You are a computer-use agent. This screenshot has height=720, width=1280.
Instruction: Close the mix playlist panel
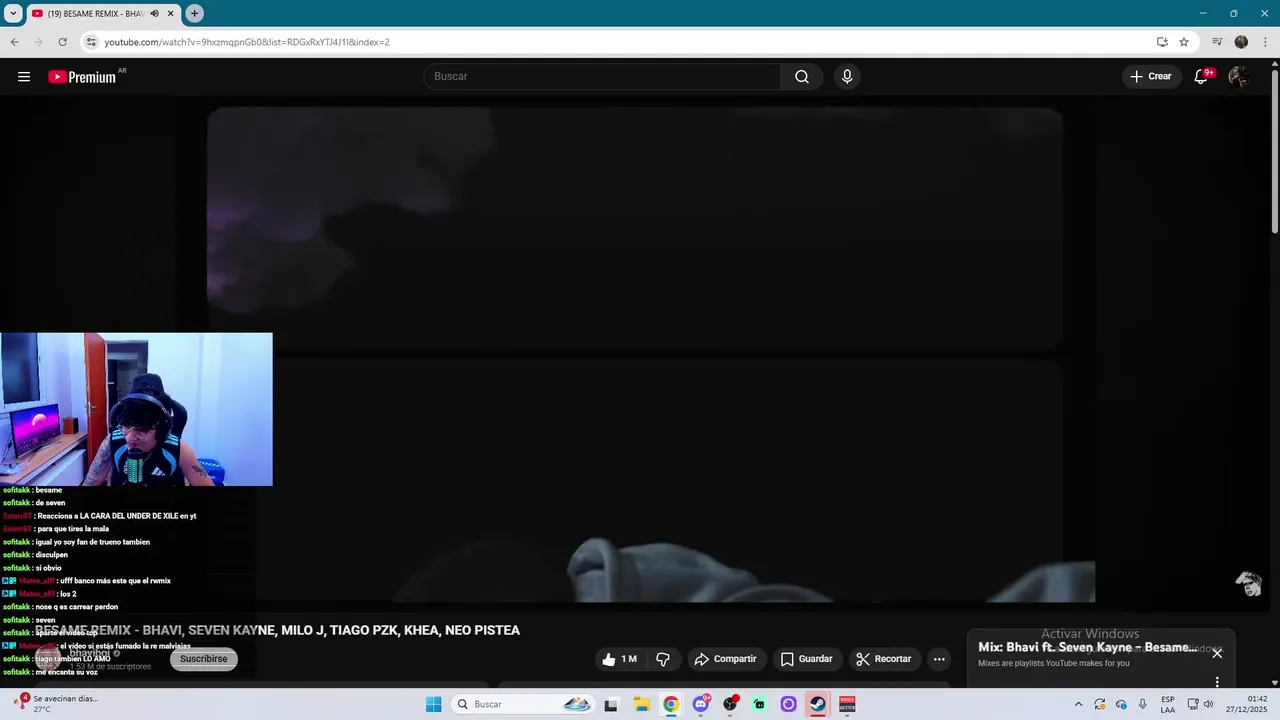click(x=1217, y=653)
